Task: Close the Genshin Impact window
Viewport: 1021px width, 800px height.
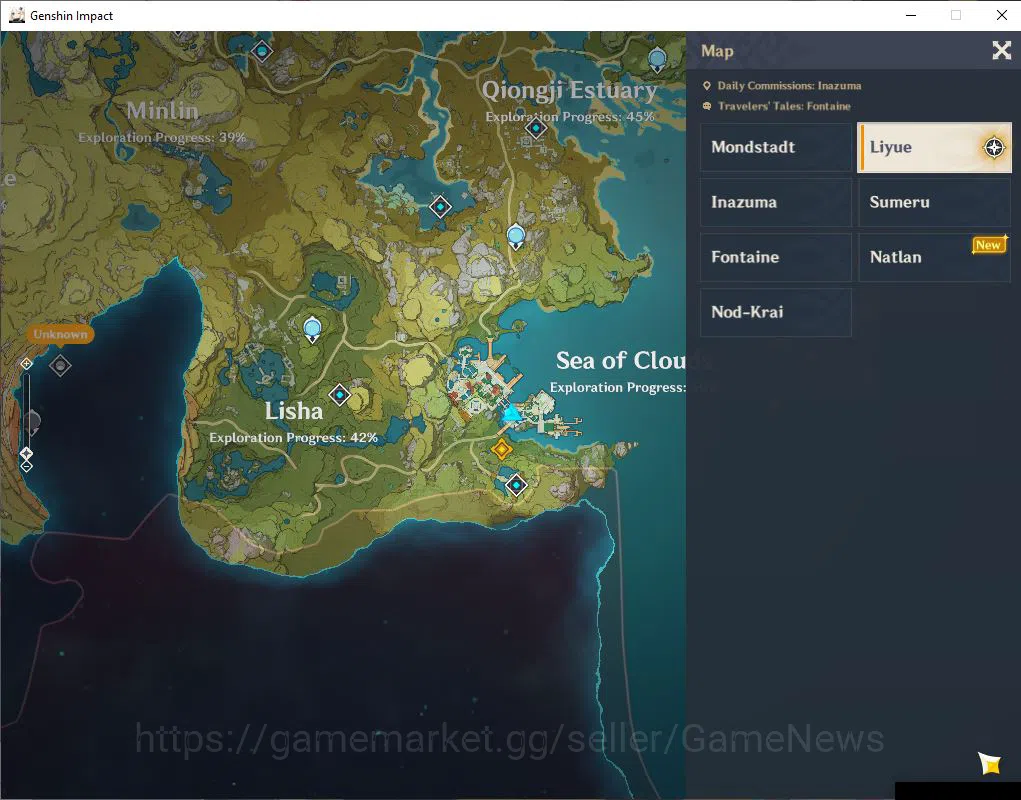Action: (1001, 15)
